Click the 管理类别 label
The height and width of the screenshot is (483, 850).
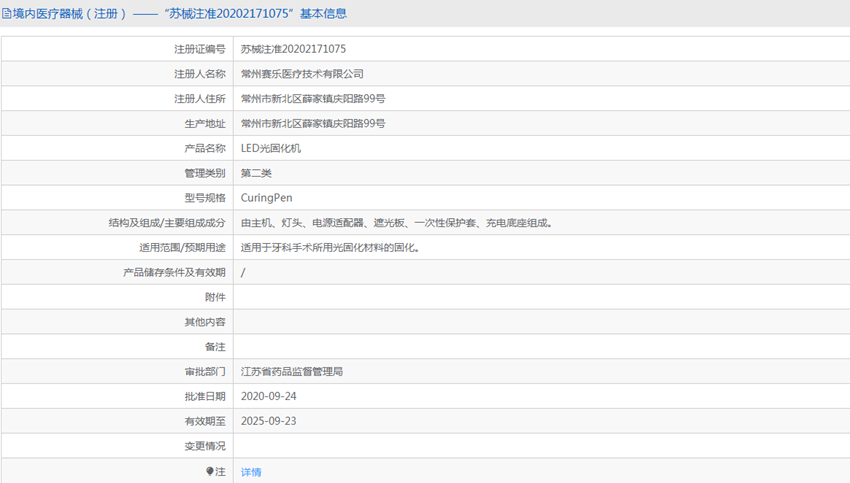(x=205, y=173)
